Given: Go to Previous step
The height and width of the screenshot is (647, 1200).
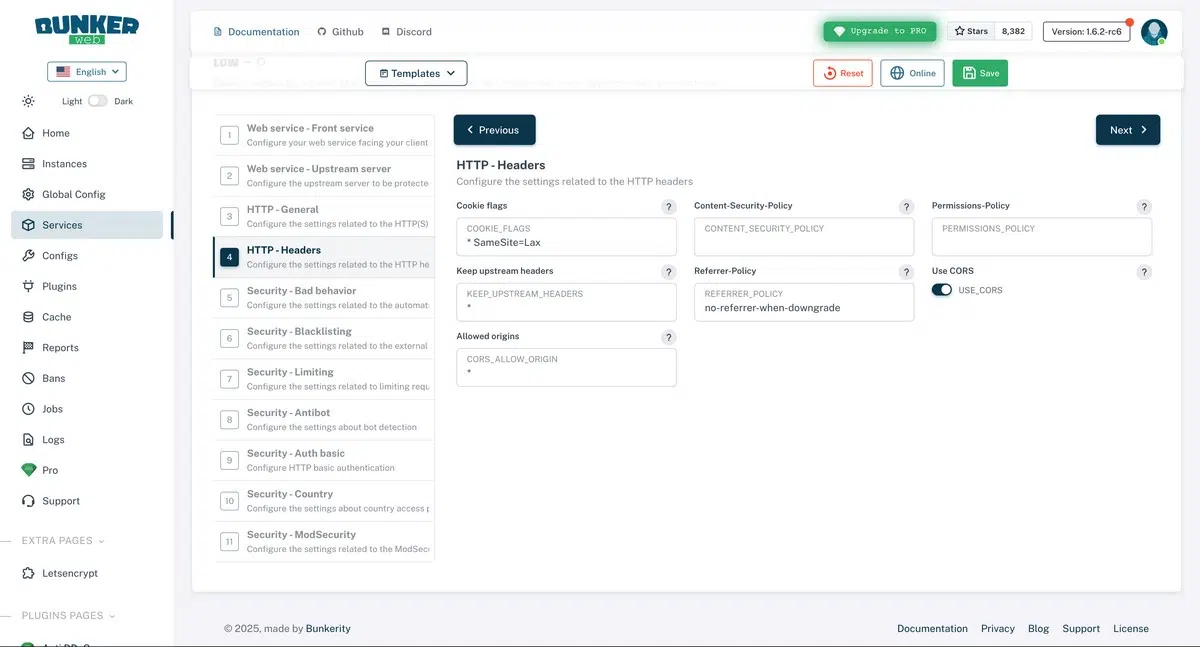Looking at the screenshot, I should [x=494, y=130].
